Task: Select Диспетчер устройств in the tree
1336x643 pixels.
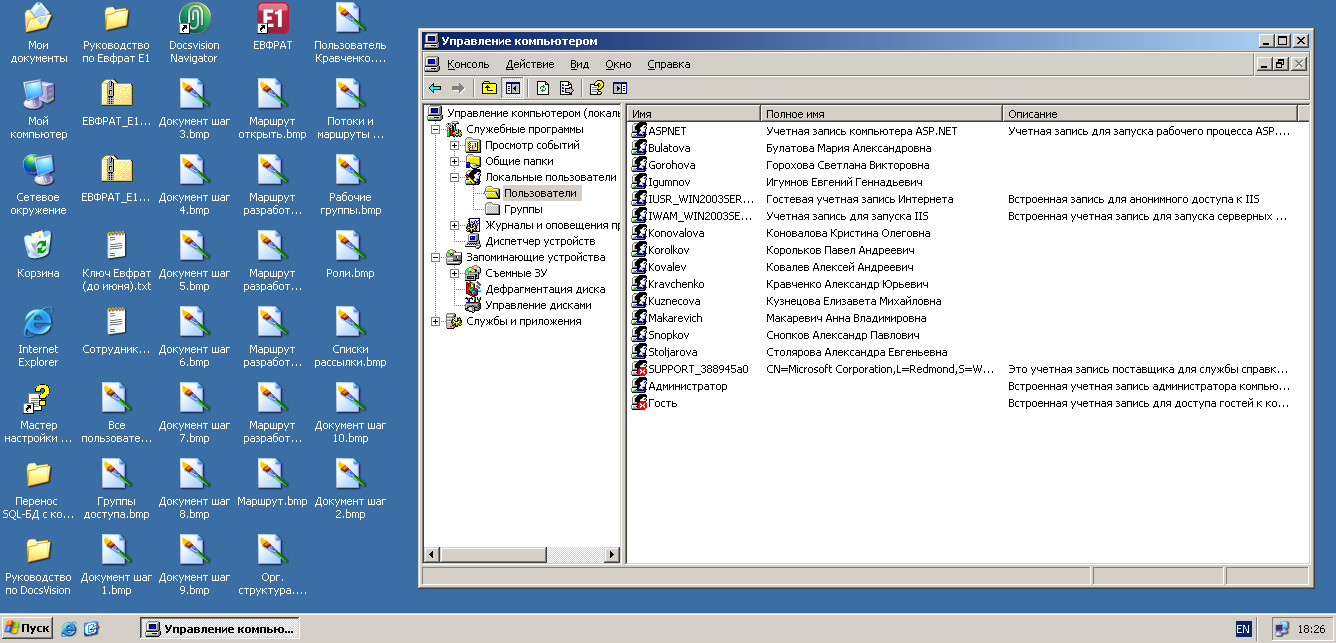Action: coord(540,241)
